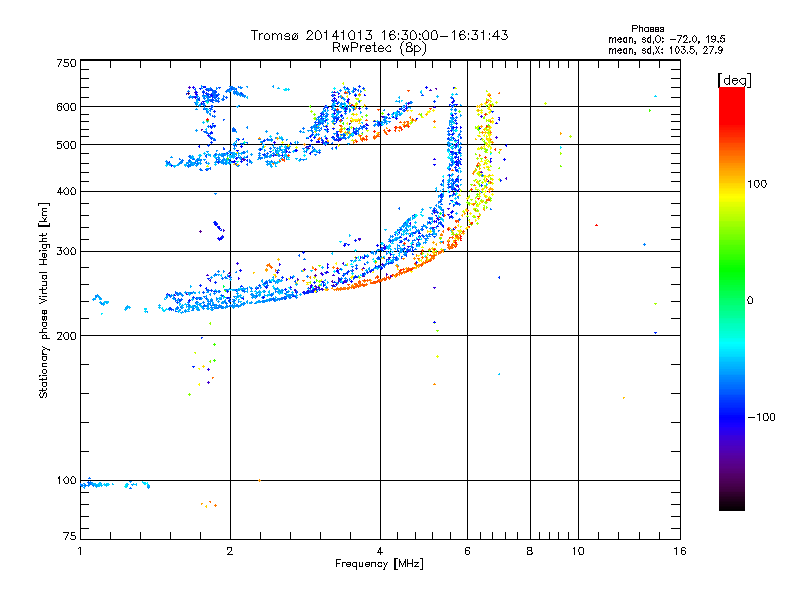Click the y-axis tick label '200'

pyautogui.click(x=66, y=336)
